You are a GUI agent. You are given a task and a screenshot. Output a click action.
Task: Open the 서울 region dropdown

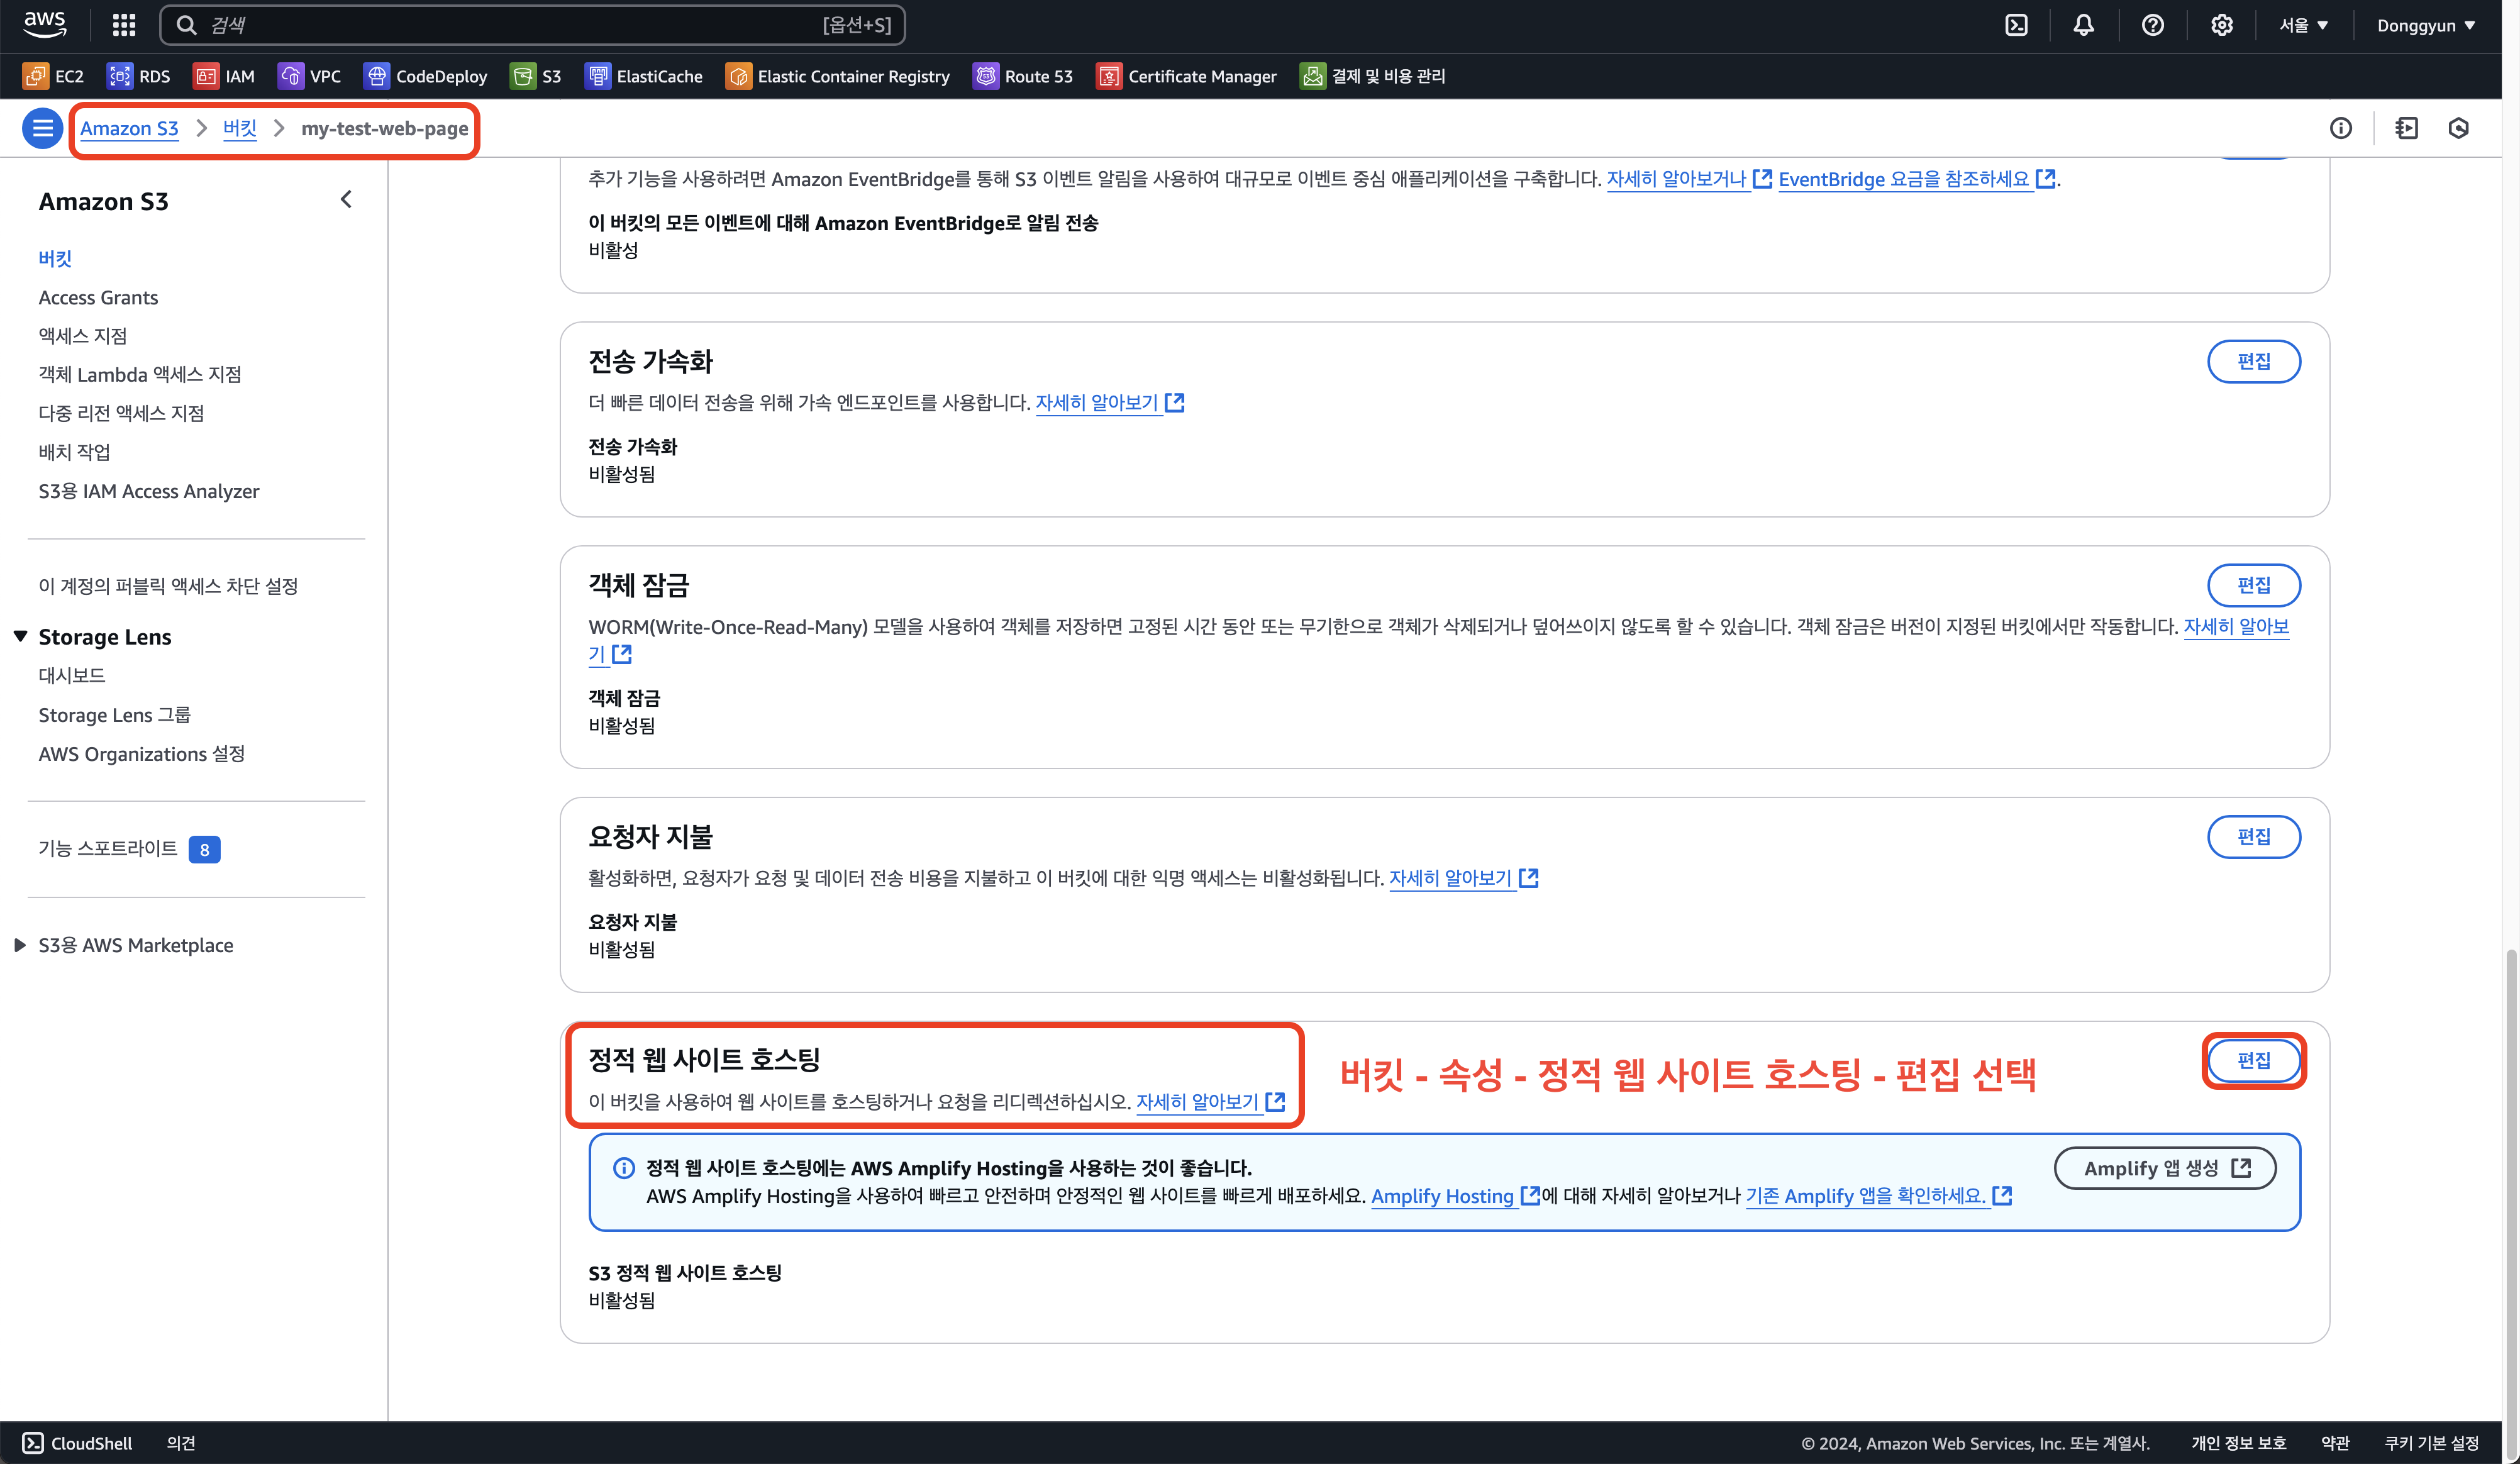click(x=2303, y=25)
